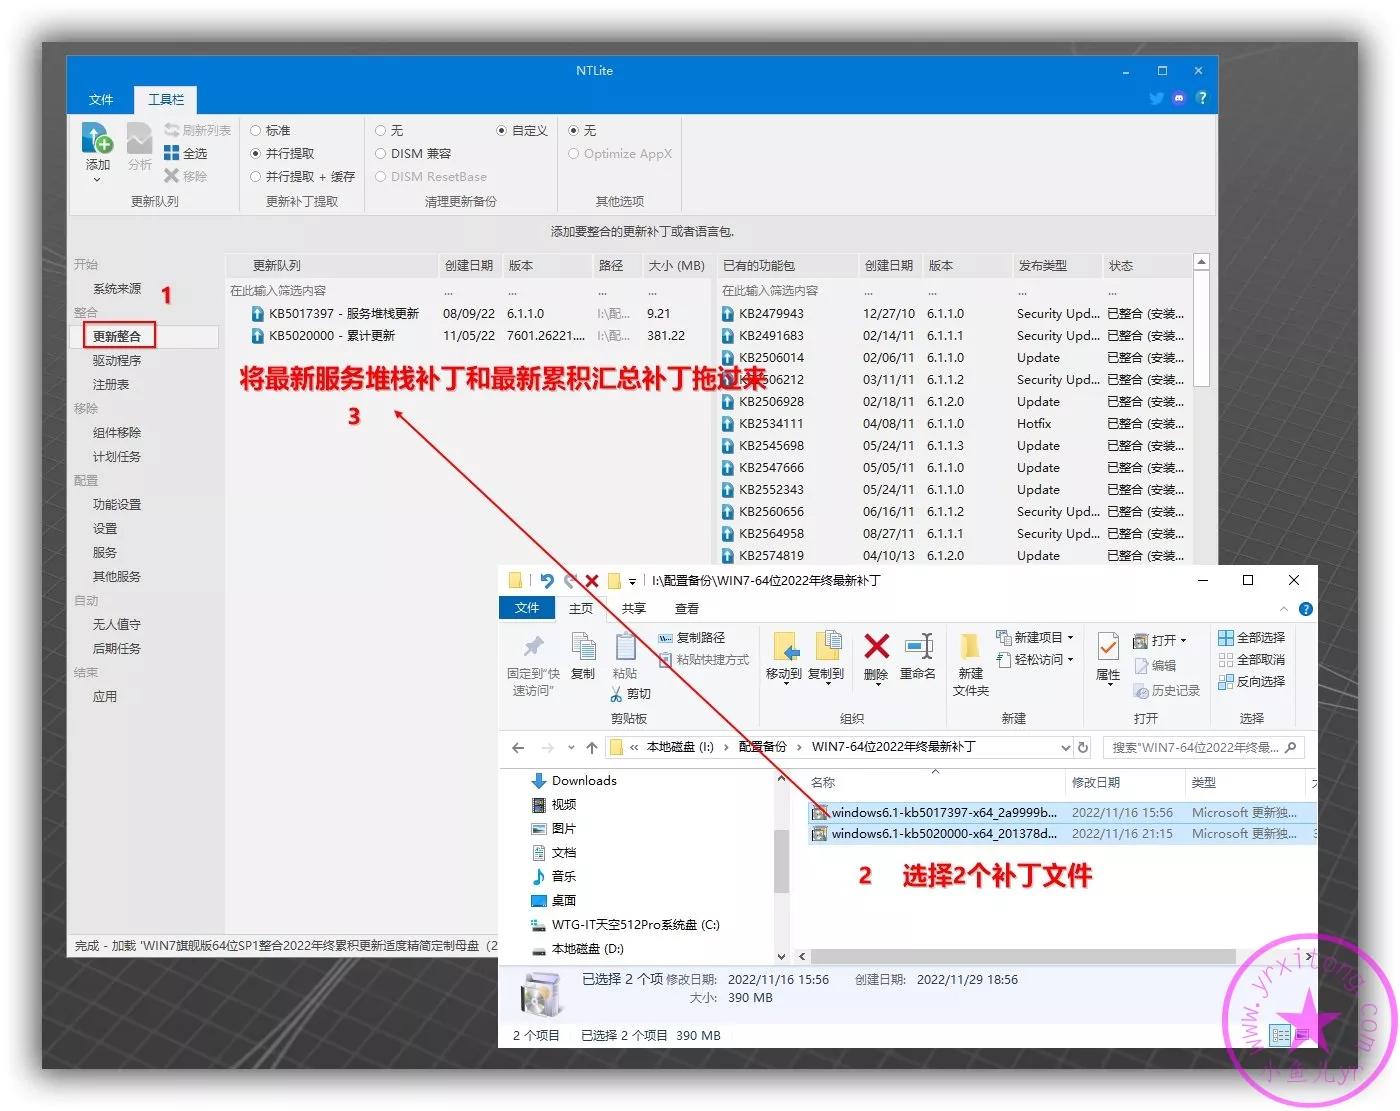Click Explorer horizontal scrollbar in file list

point(1022,956)
